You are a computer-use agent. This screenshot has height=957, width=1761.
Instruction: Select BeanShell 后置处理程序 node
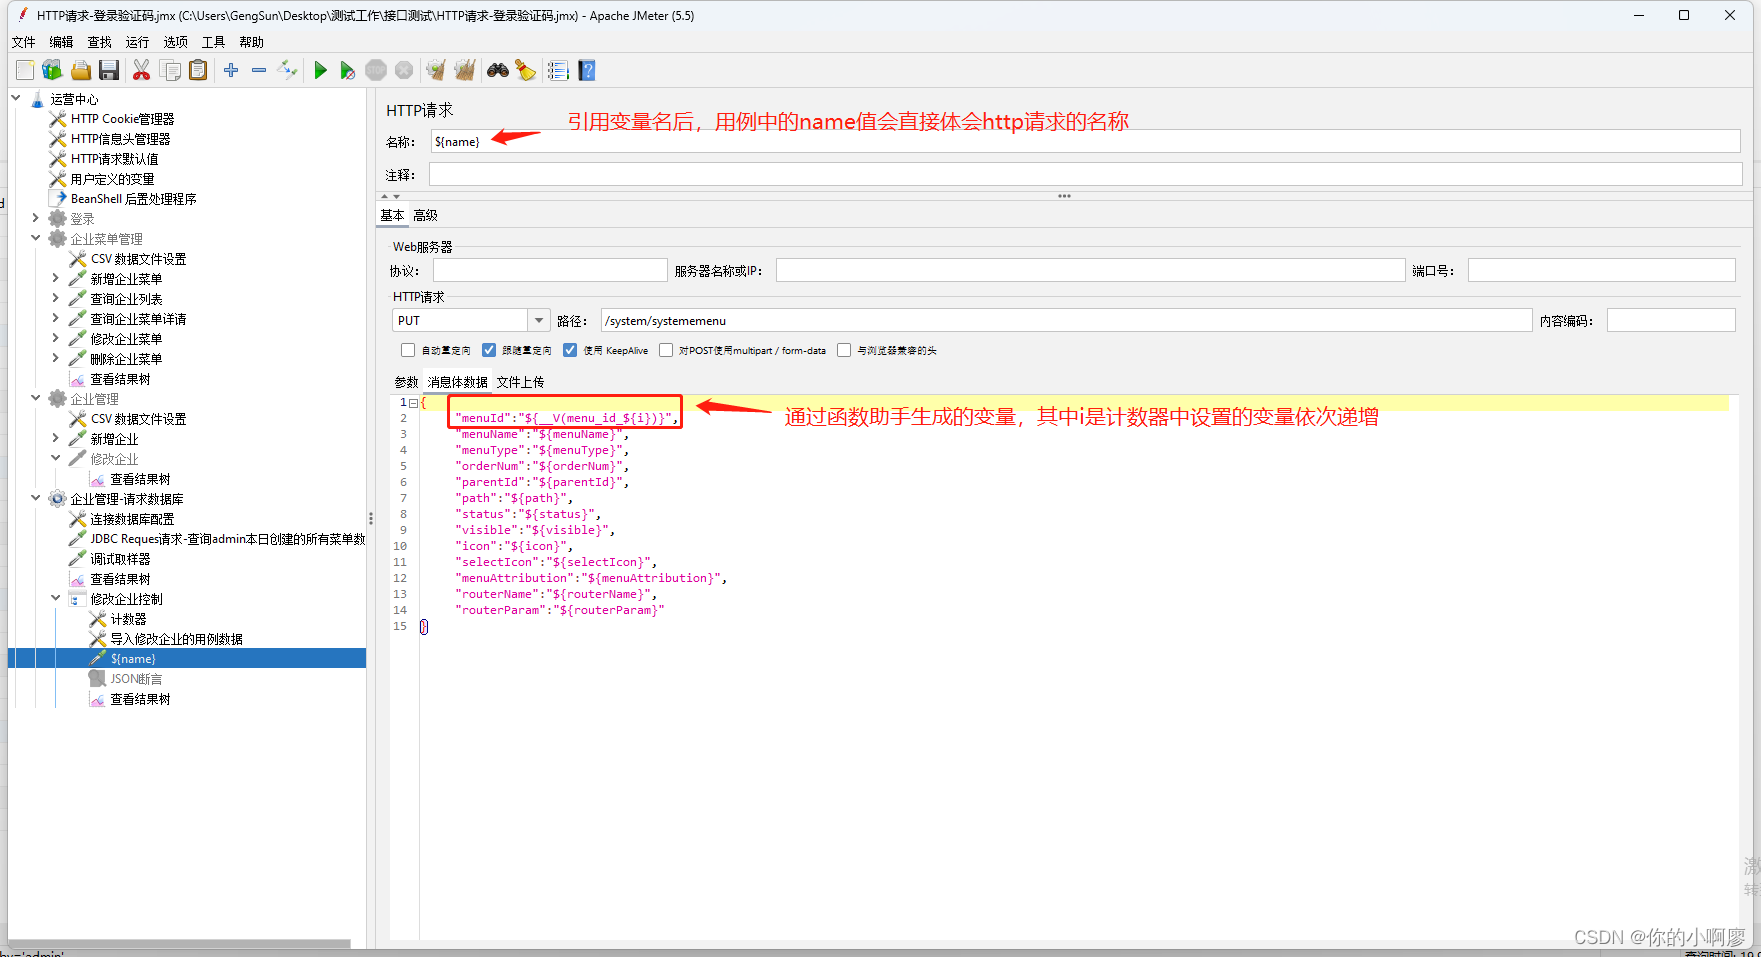133,199
